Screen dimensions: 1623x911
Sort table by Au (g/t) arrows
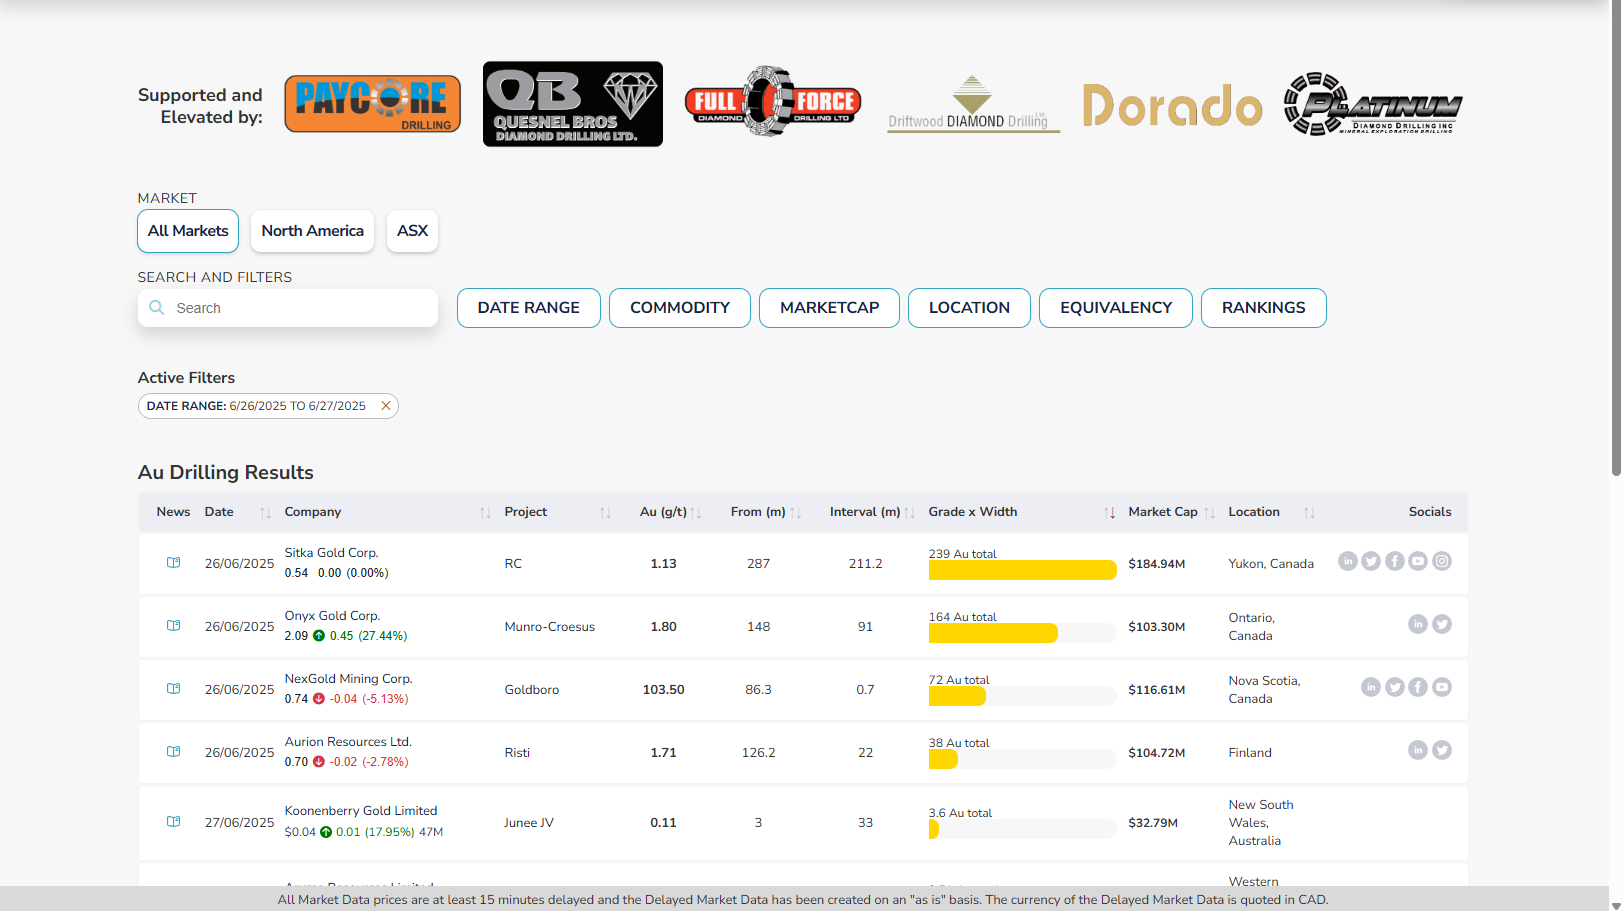coord(696,513)
